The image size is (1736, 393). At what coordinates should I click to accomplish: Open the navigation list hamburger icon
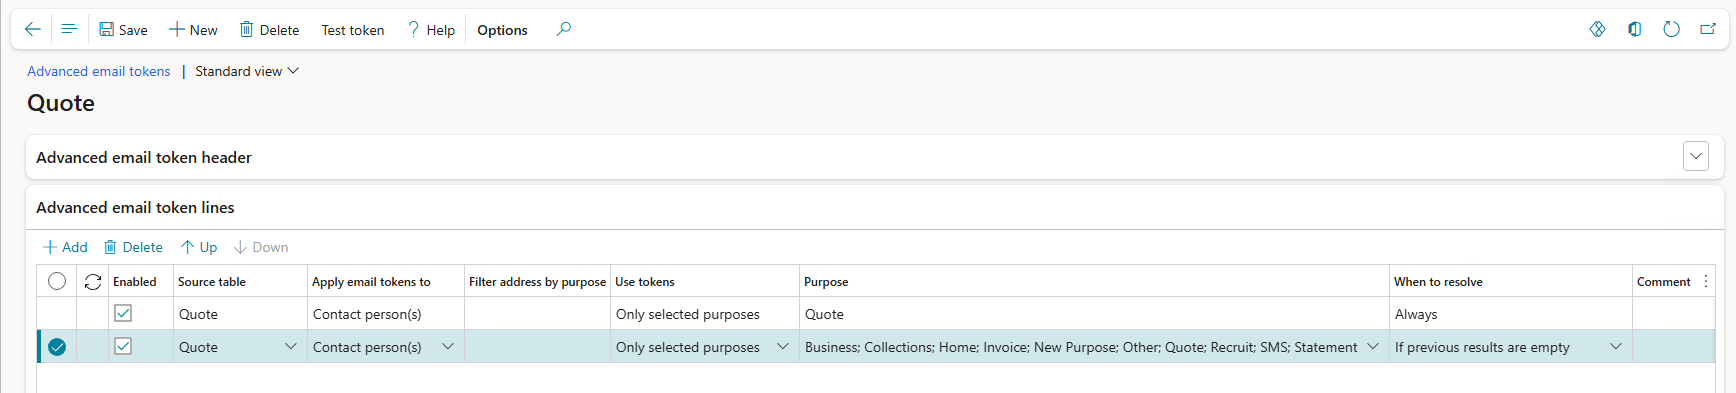(x=69, y=29)
